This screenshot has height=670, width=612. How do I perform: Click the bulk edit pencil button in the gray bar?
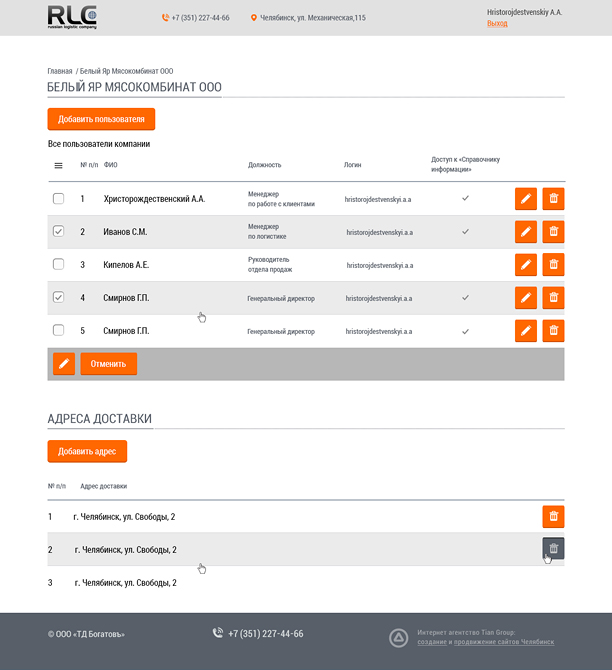pyautogui.click(x=64, y=364)
